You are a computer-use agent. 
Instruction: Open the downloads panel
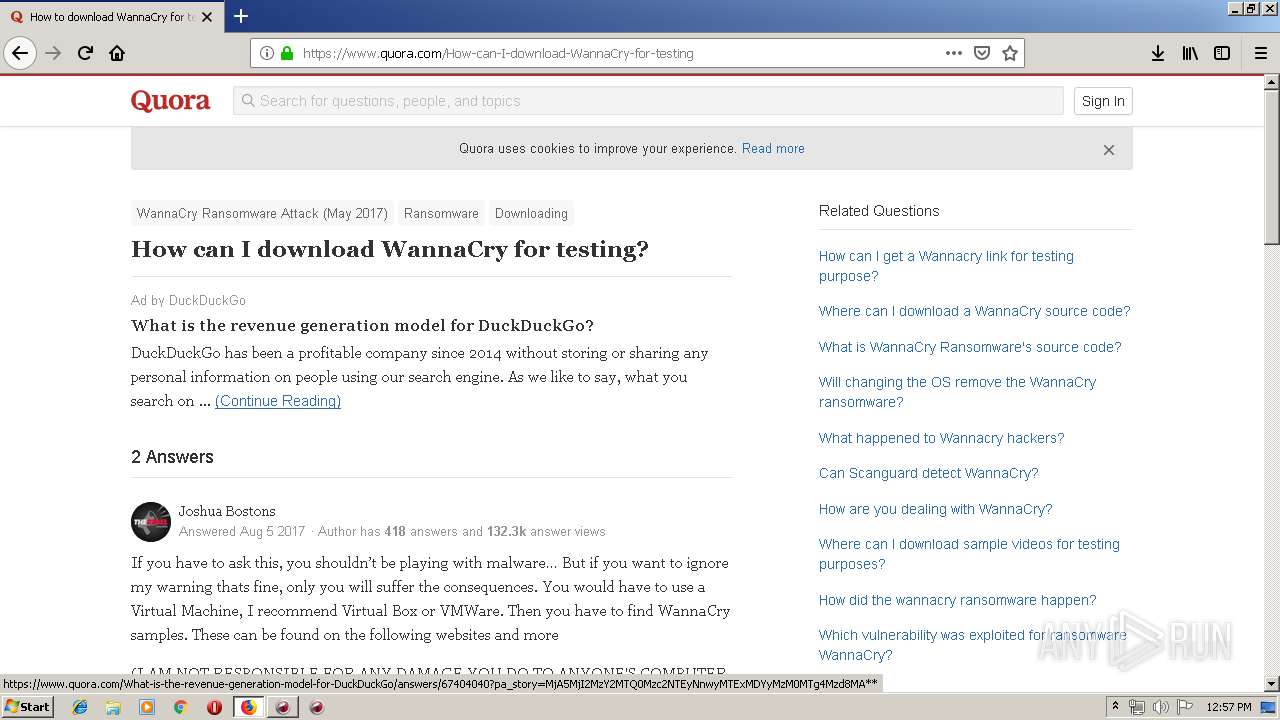click(x=1158, y=53)
